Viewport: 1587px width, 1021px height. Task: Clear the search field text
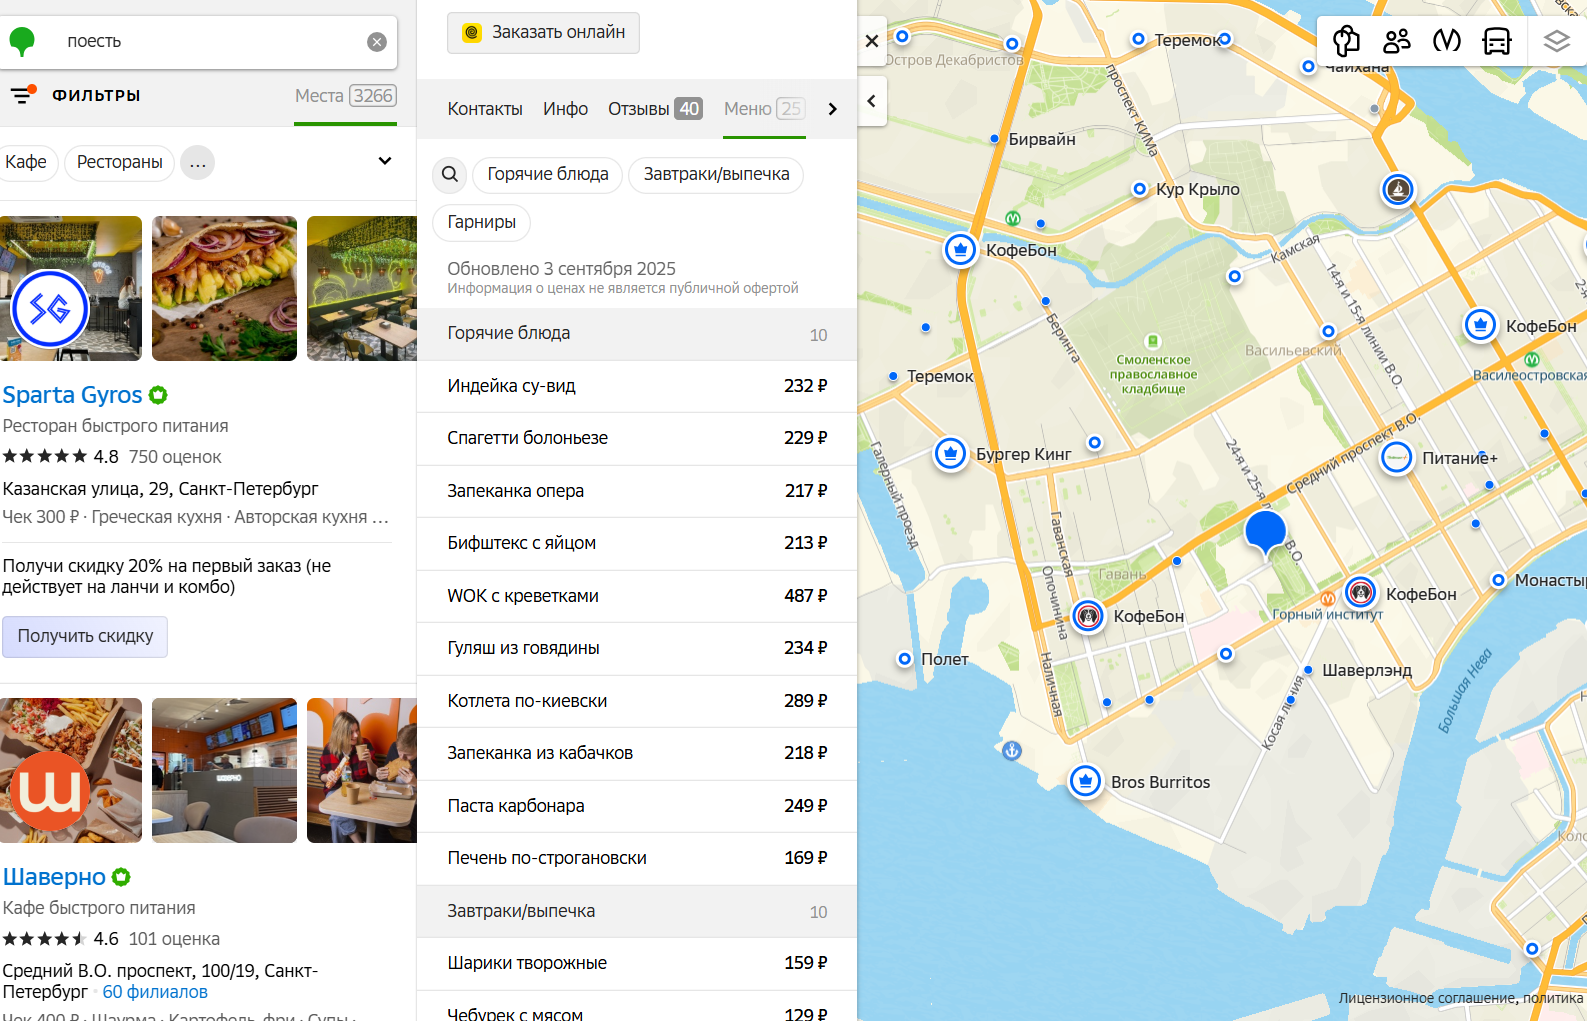[x=377, y=42]
